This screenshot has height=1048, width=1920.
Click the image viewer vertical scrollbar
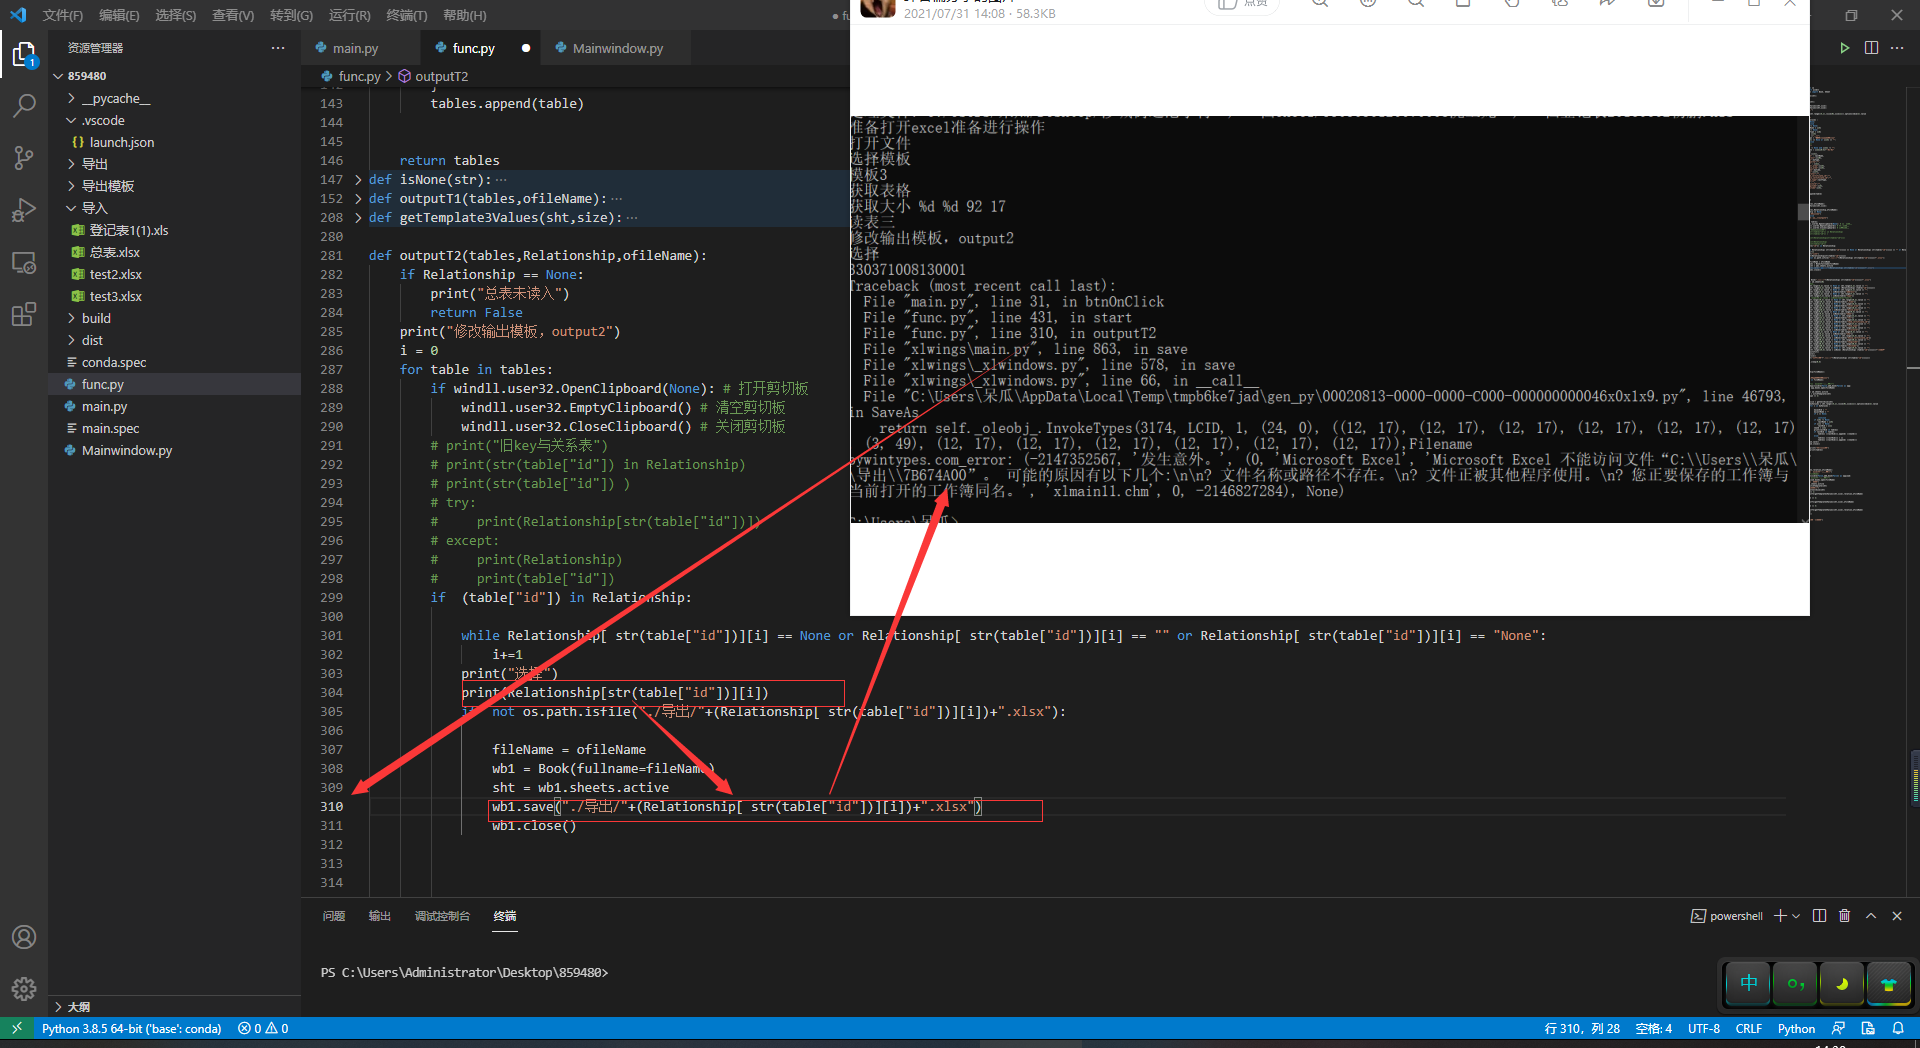click(1804, 212)
